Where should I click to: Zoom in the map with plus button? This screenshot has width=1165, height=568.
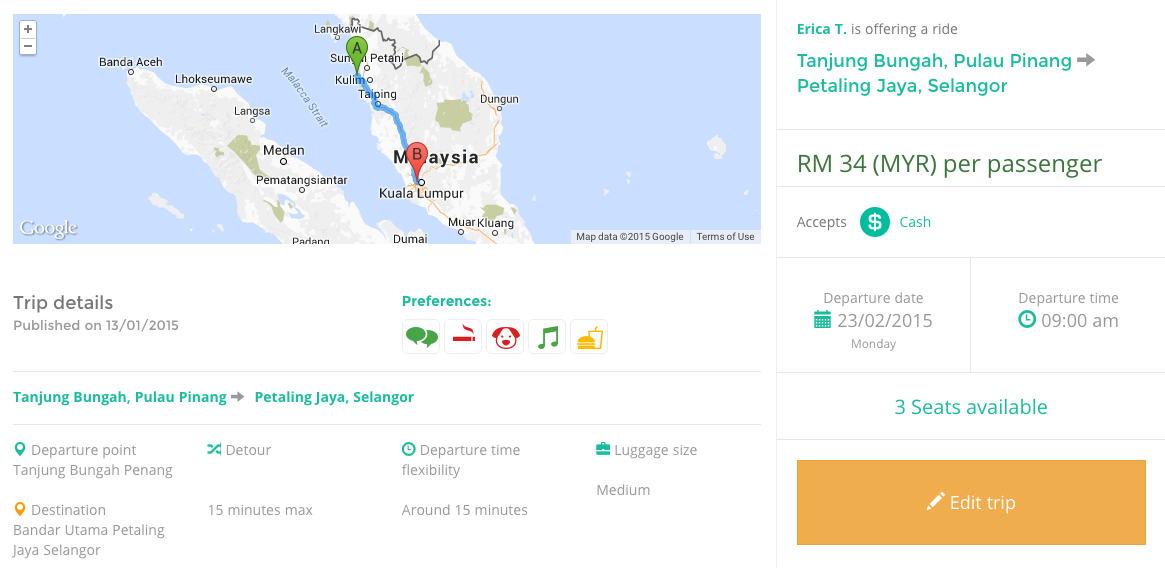pos(27,30)
